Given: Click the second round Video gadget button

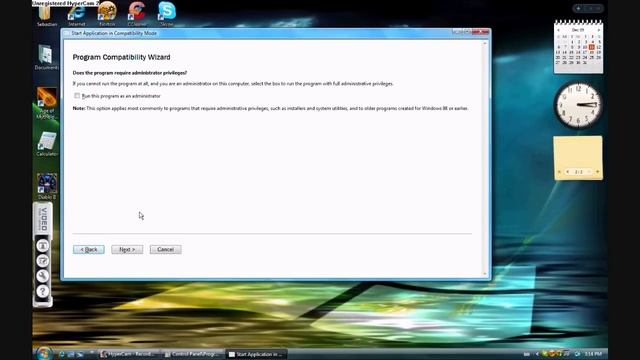Looking at the screenshot, I should pyautogui.click(x=42, y=261).
